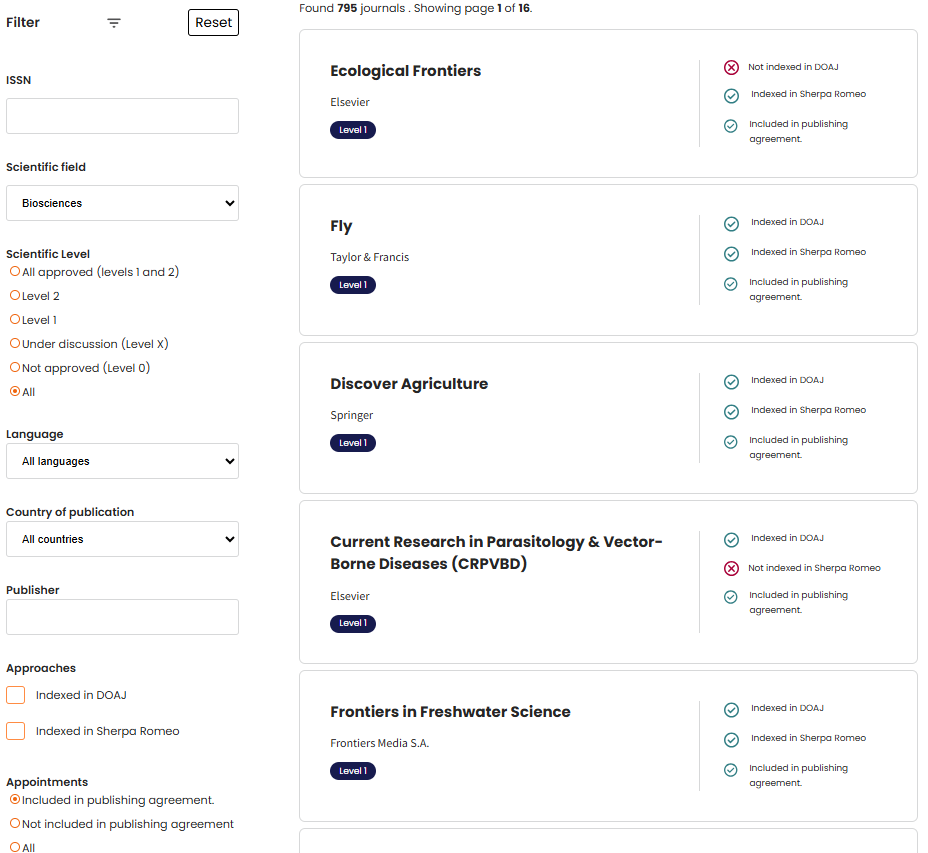Screen dimensions: 928x853
Task: Click the red 'Not indexed in DOAJ' icon for Ecological Frontiers
Action: point(730,67)
